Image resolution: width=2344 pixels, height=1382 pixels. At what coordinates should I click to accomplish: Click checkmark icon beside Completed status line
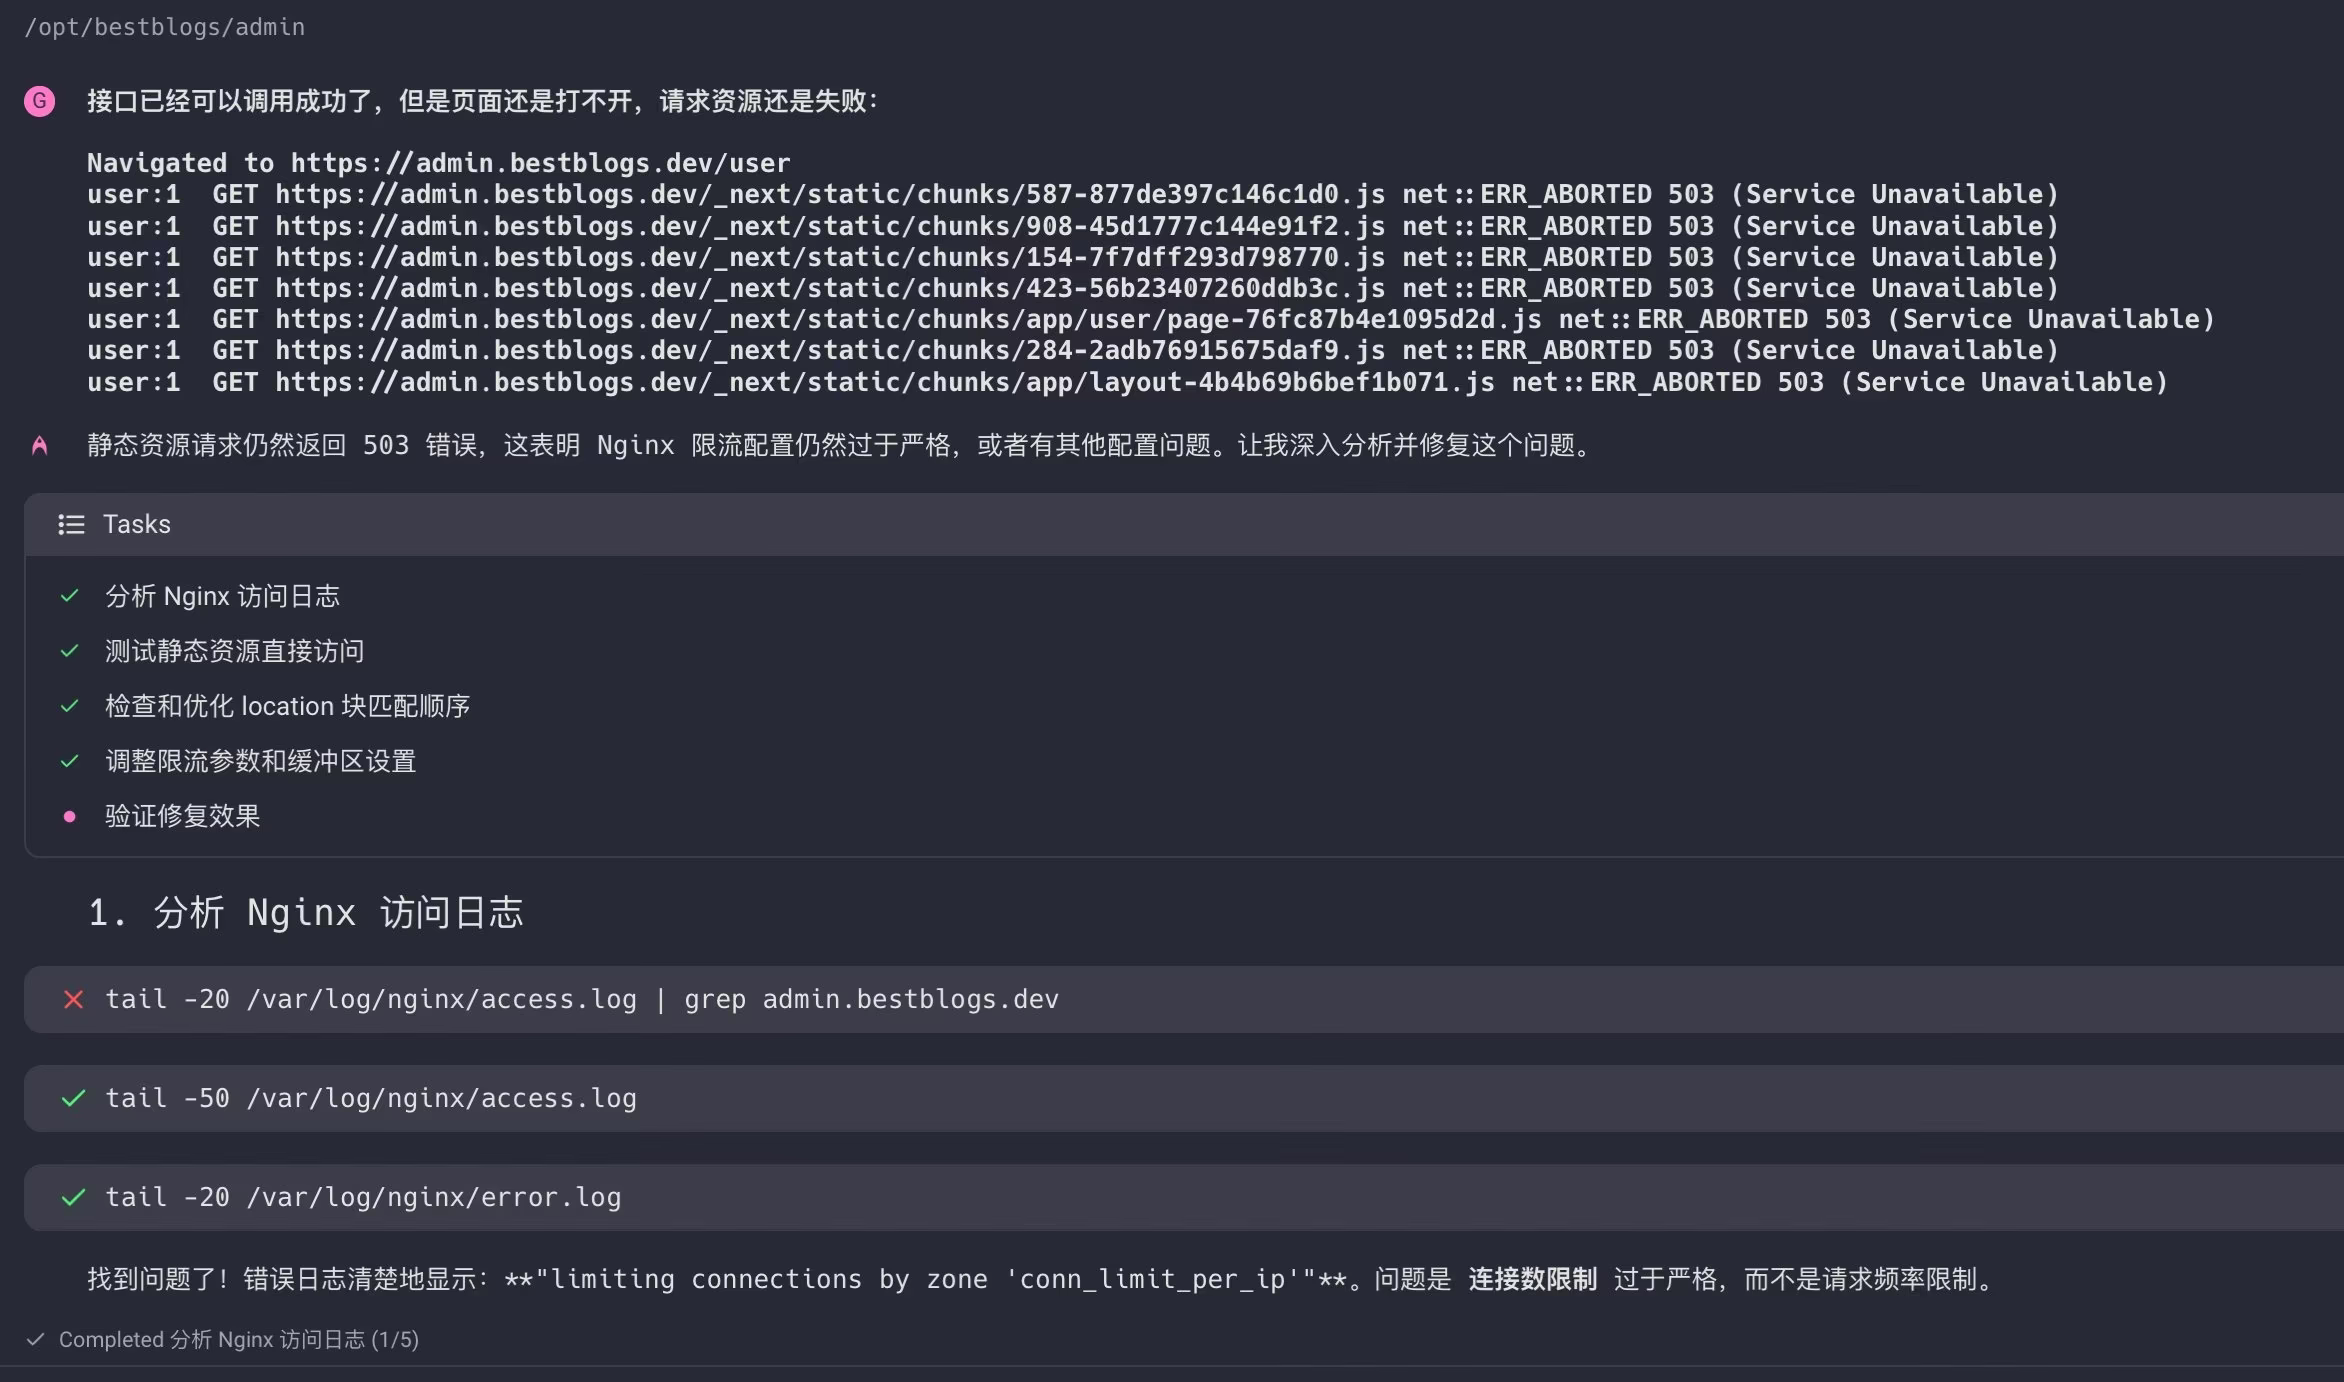coord(36,1339)
